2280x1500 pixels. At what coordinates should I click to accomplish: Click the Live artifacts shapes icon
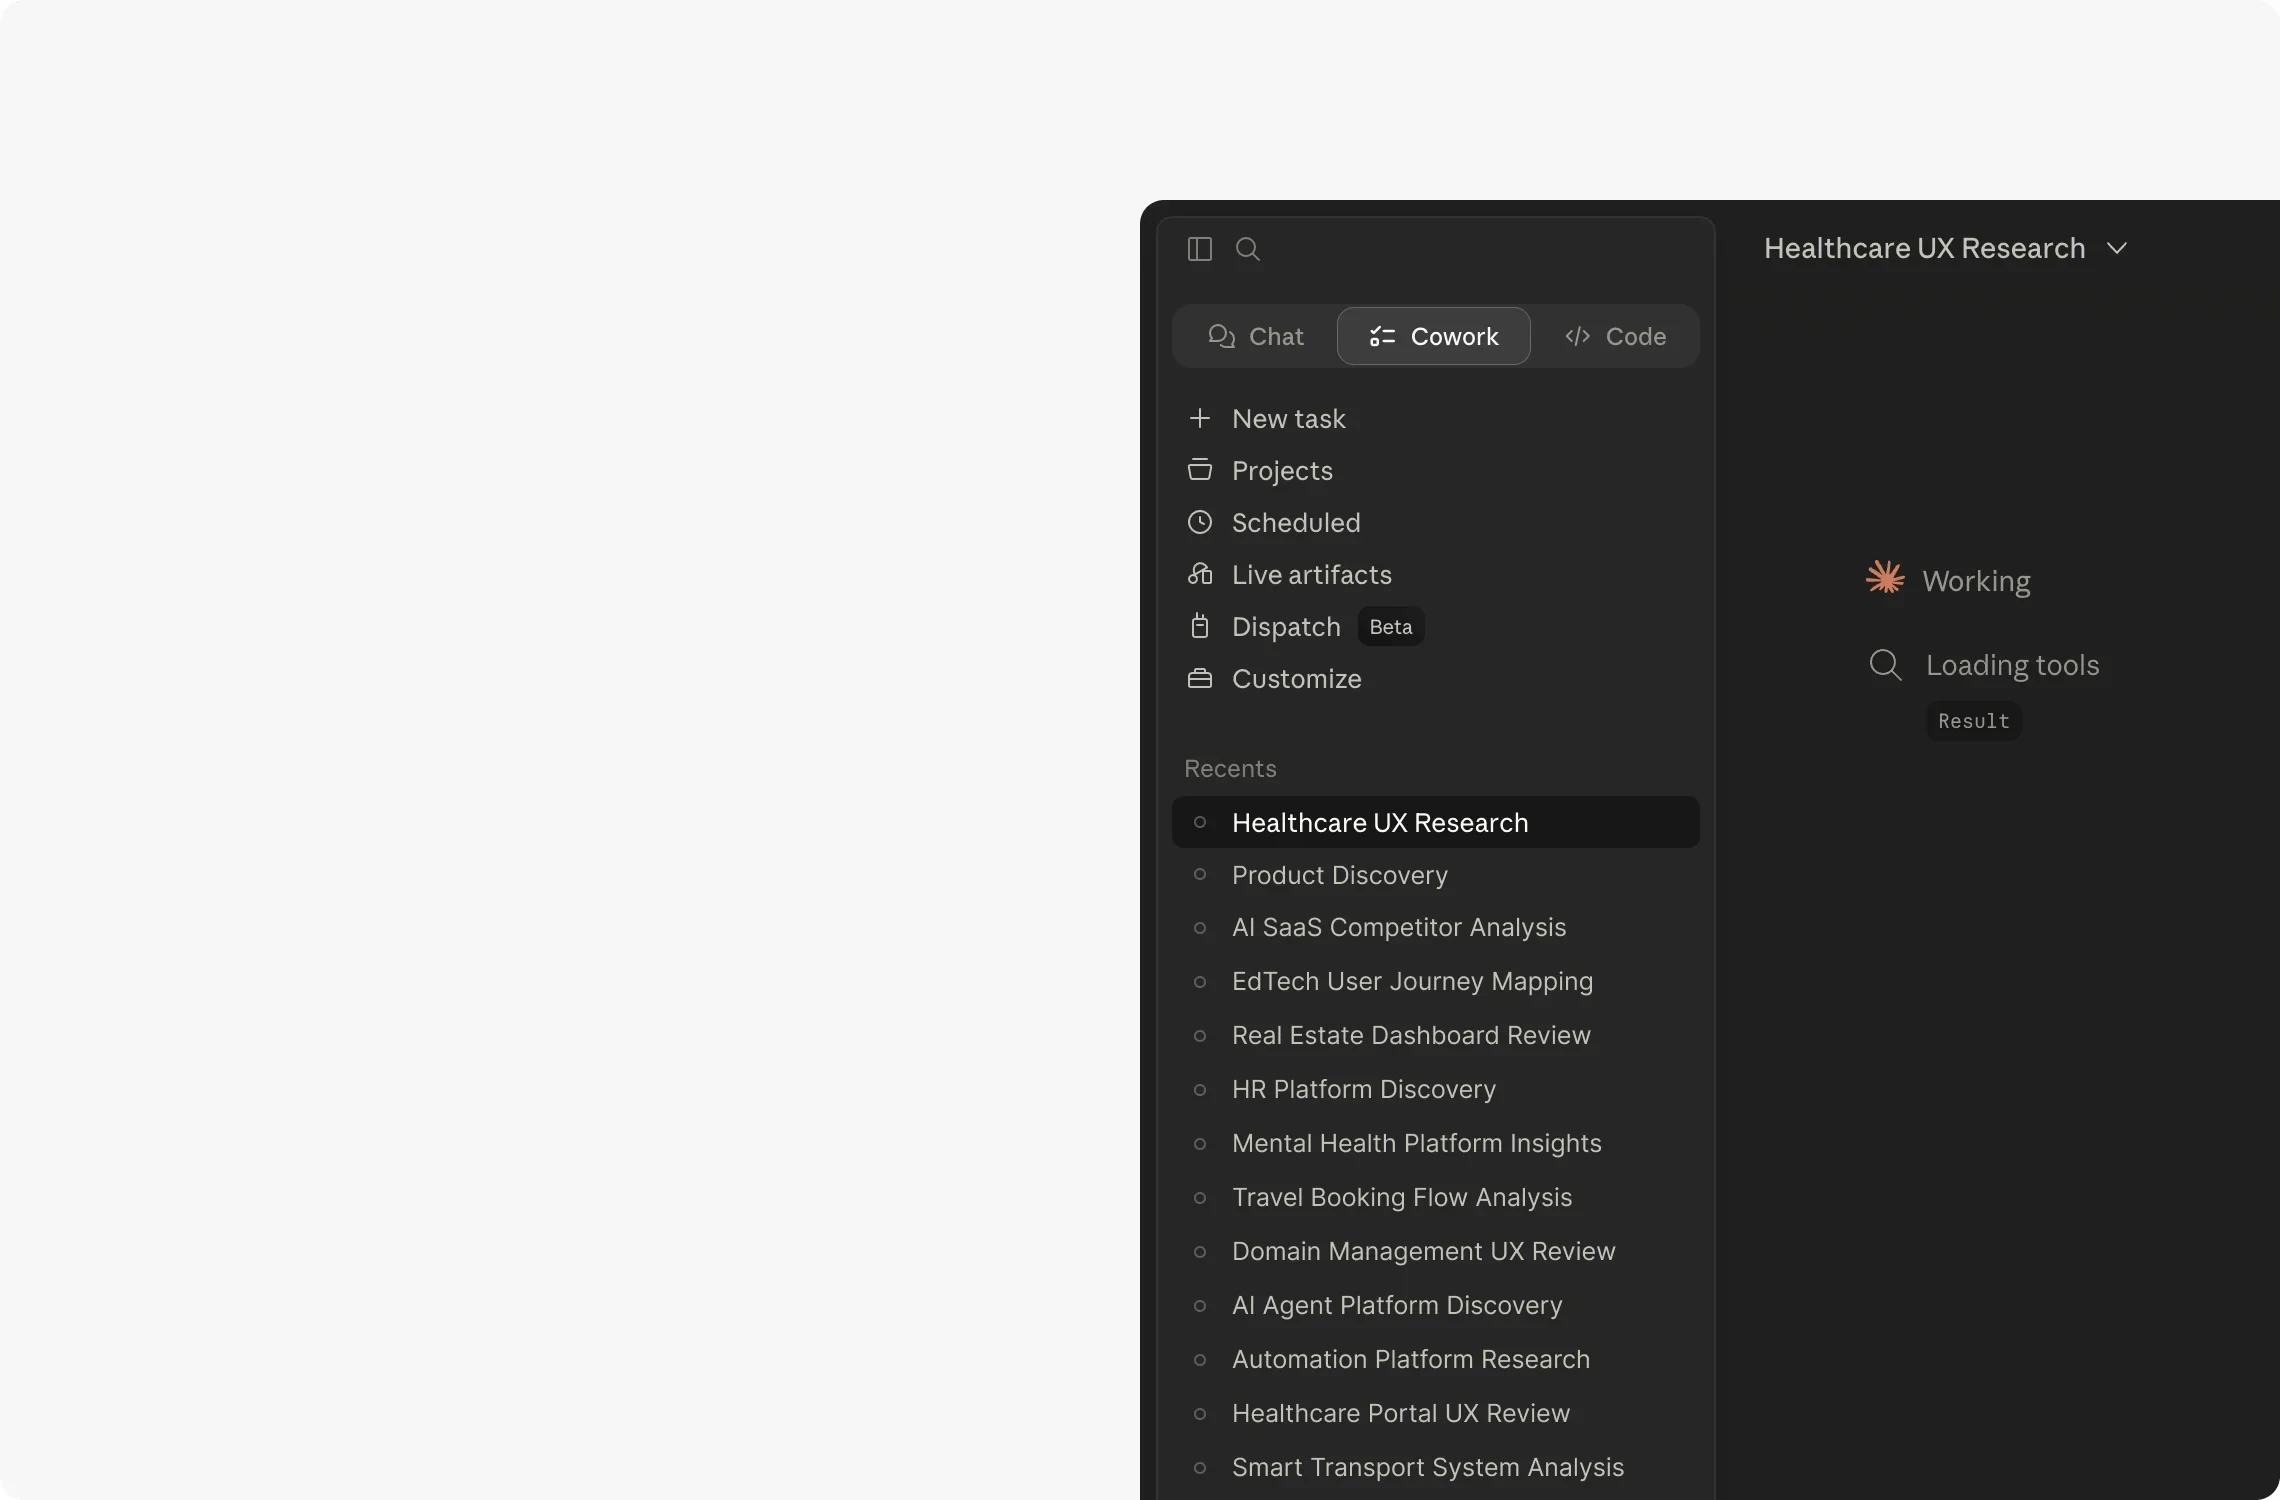1199,574
